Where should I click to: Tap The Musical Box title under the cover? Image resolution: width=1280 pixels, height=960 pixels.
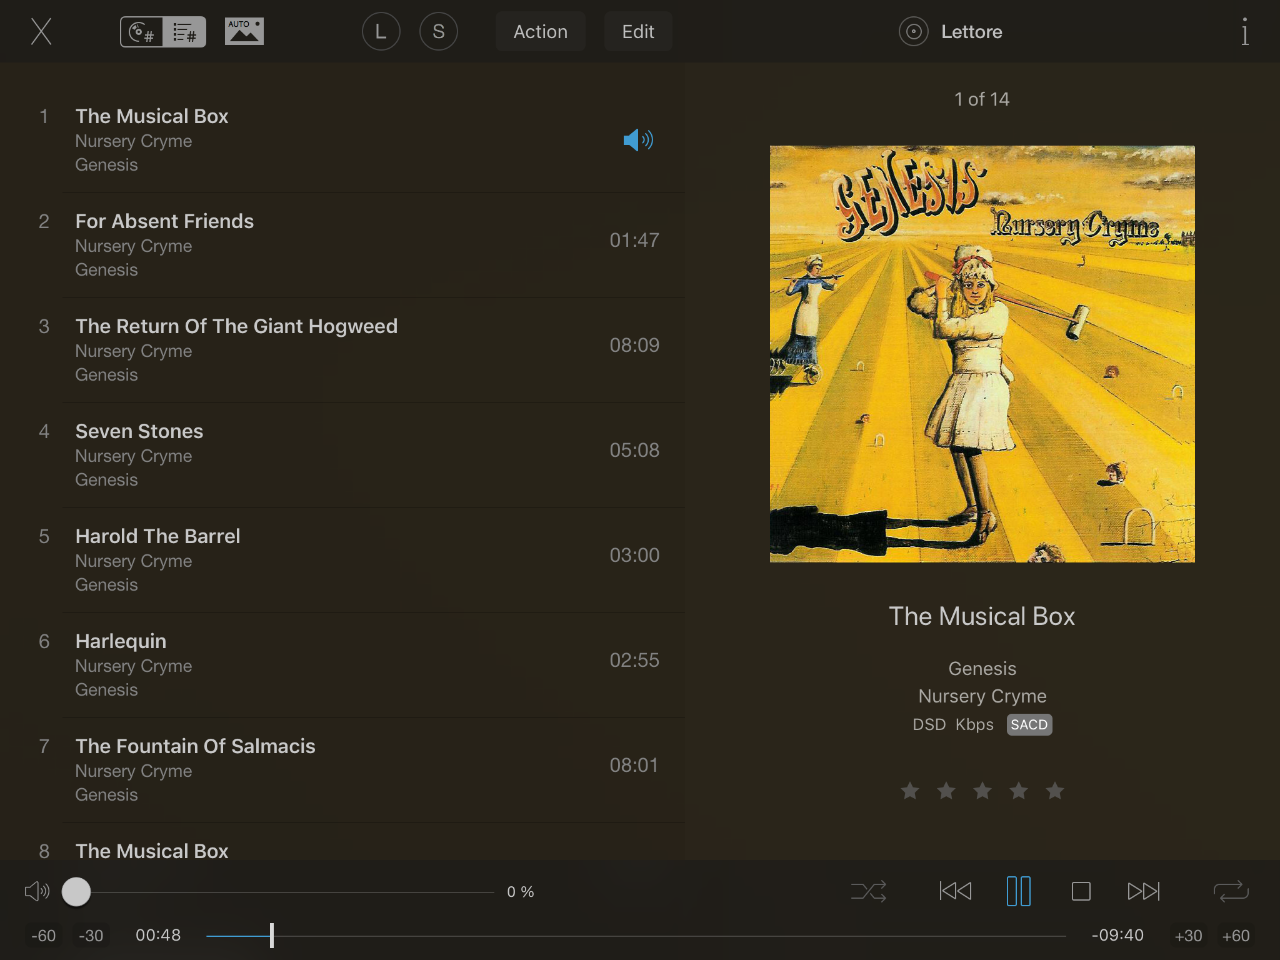pos(982,616)
